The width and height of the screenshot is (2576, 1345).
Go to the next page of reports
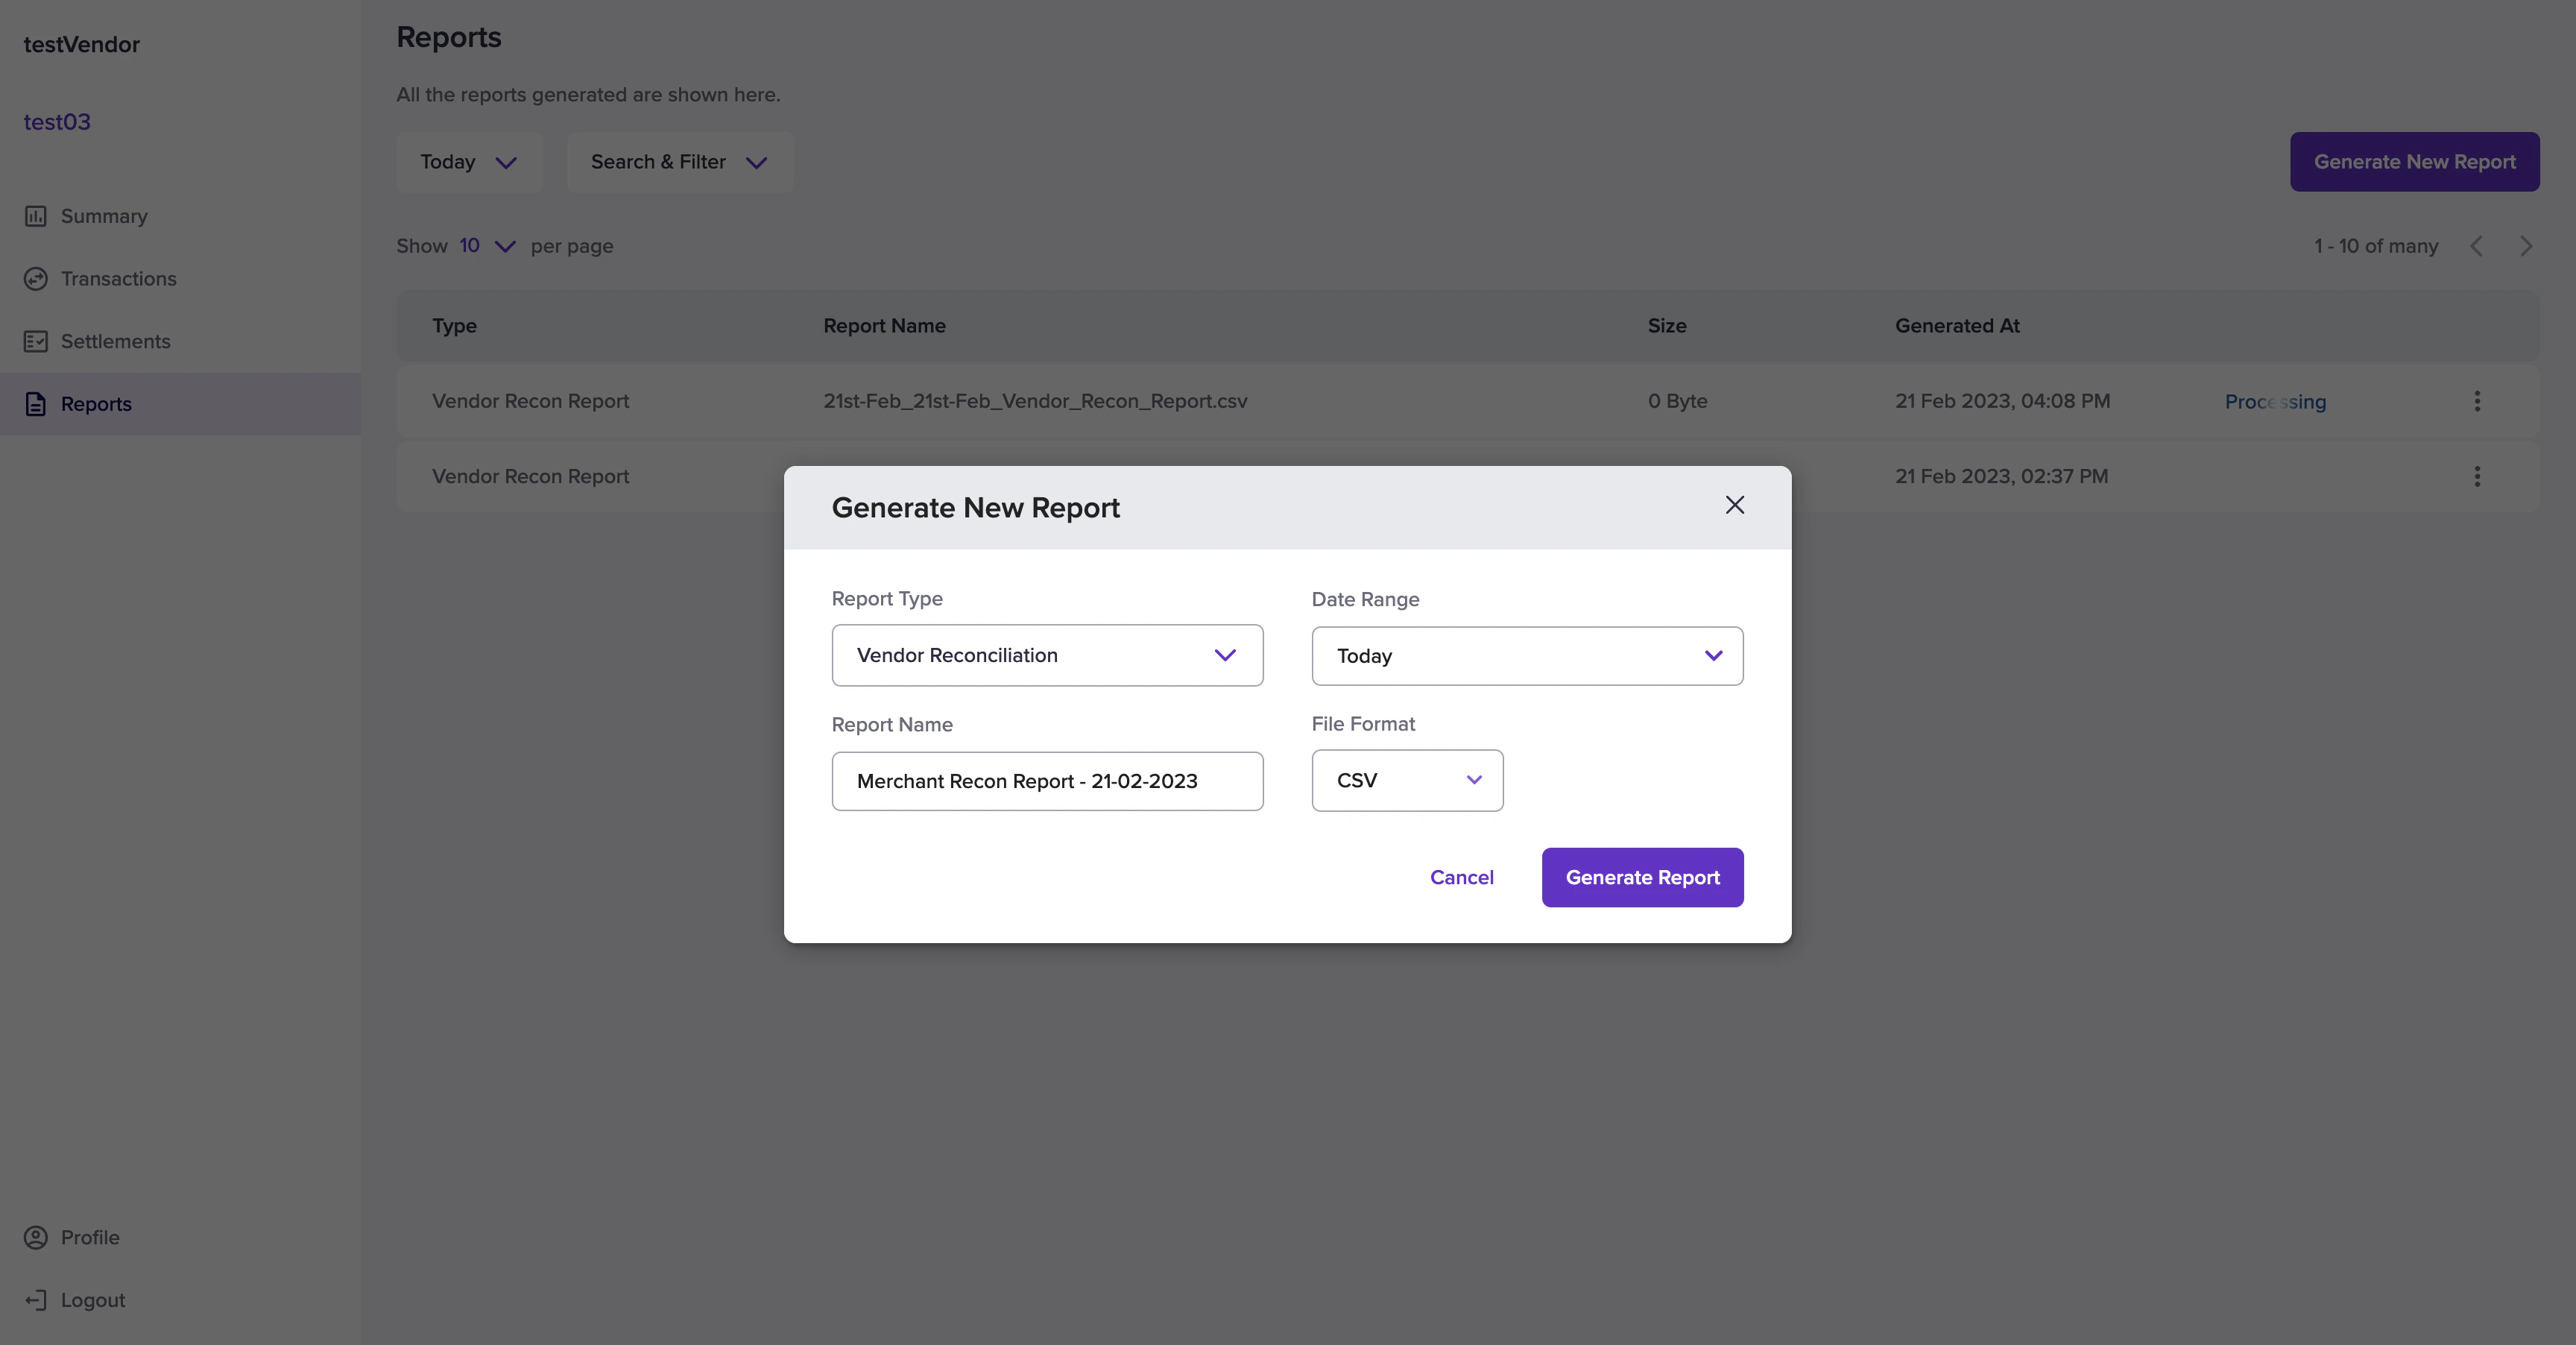(2526, 246)
